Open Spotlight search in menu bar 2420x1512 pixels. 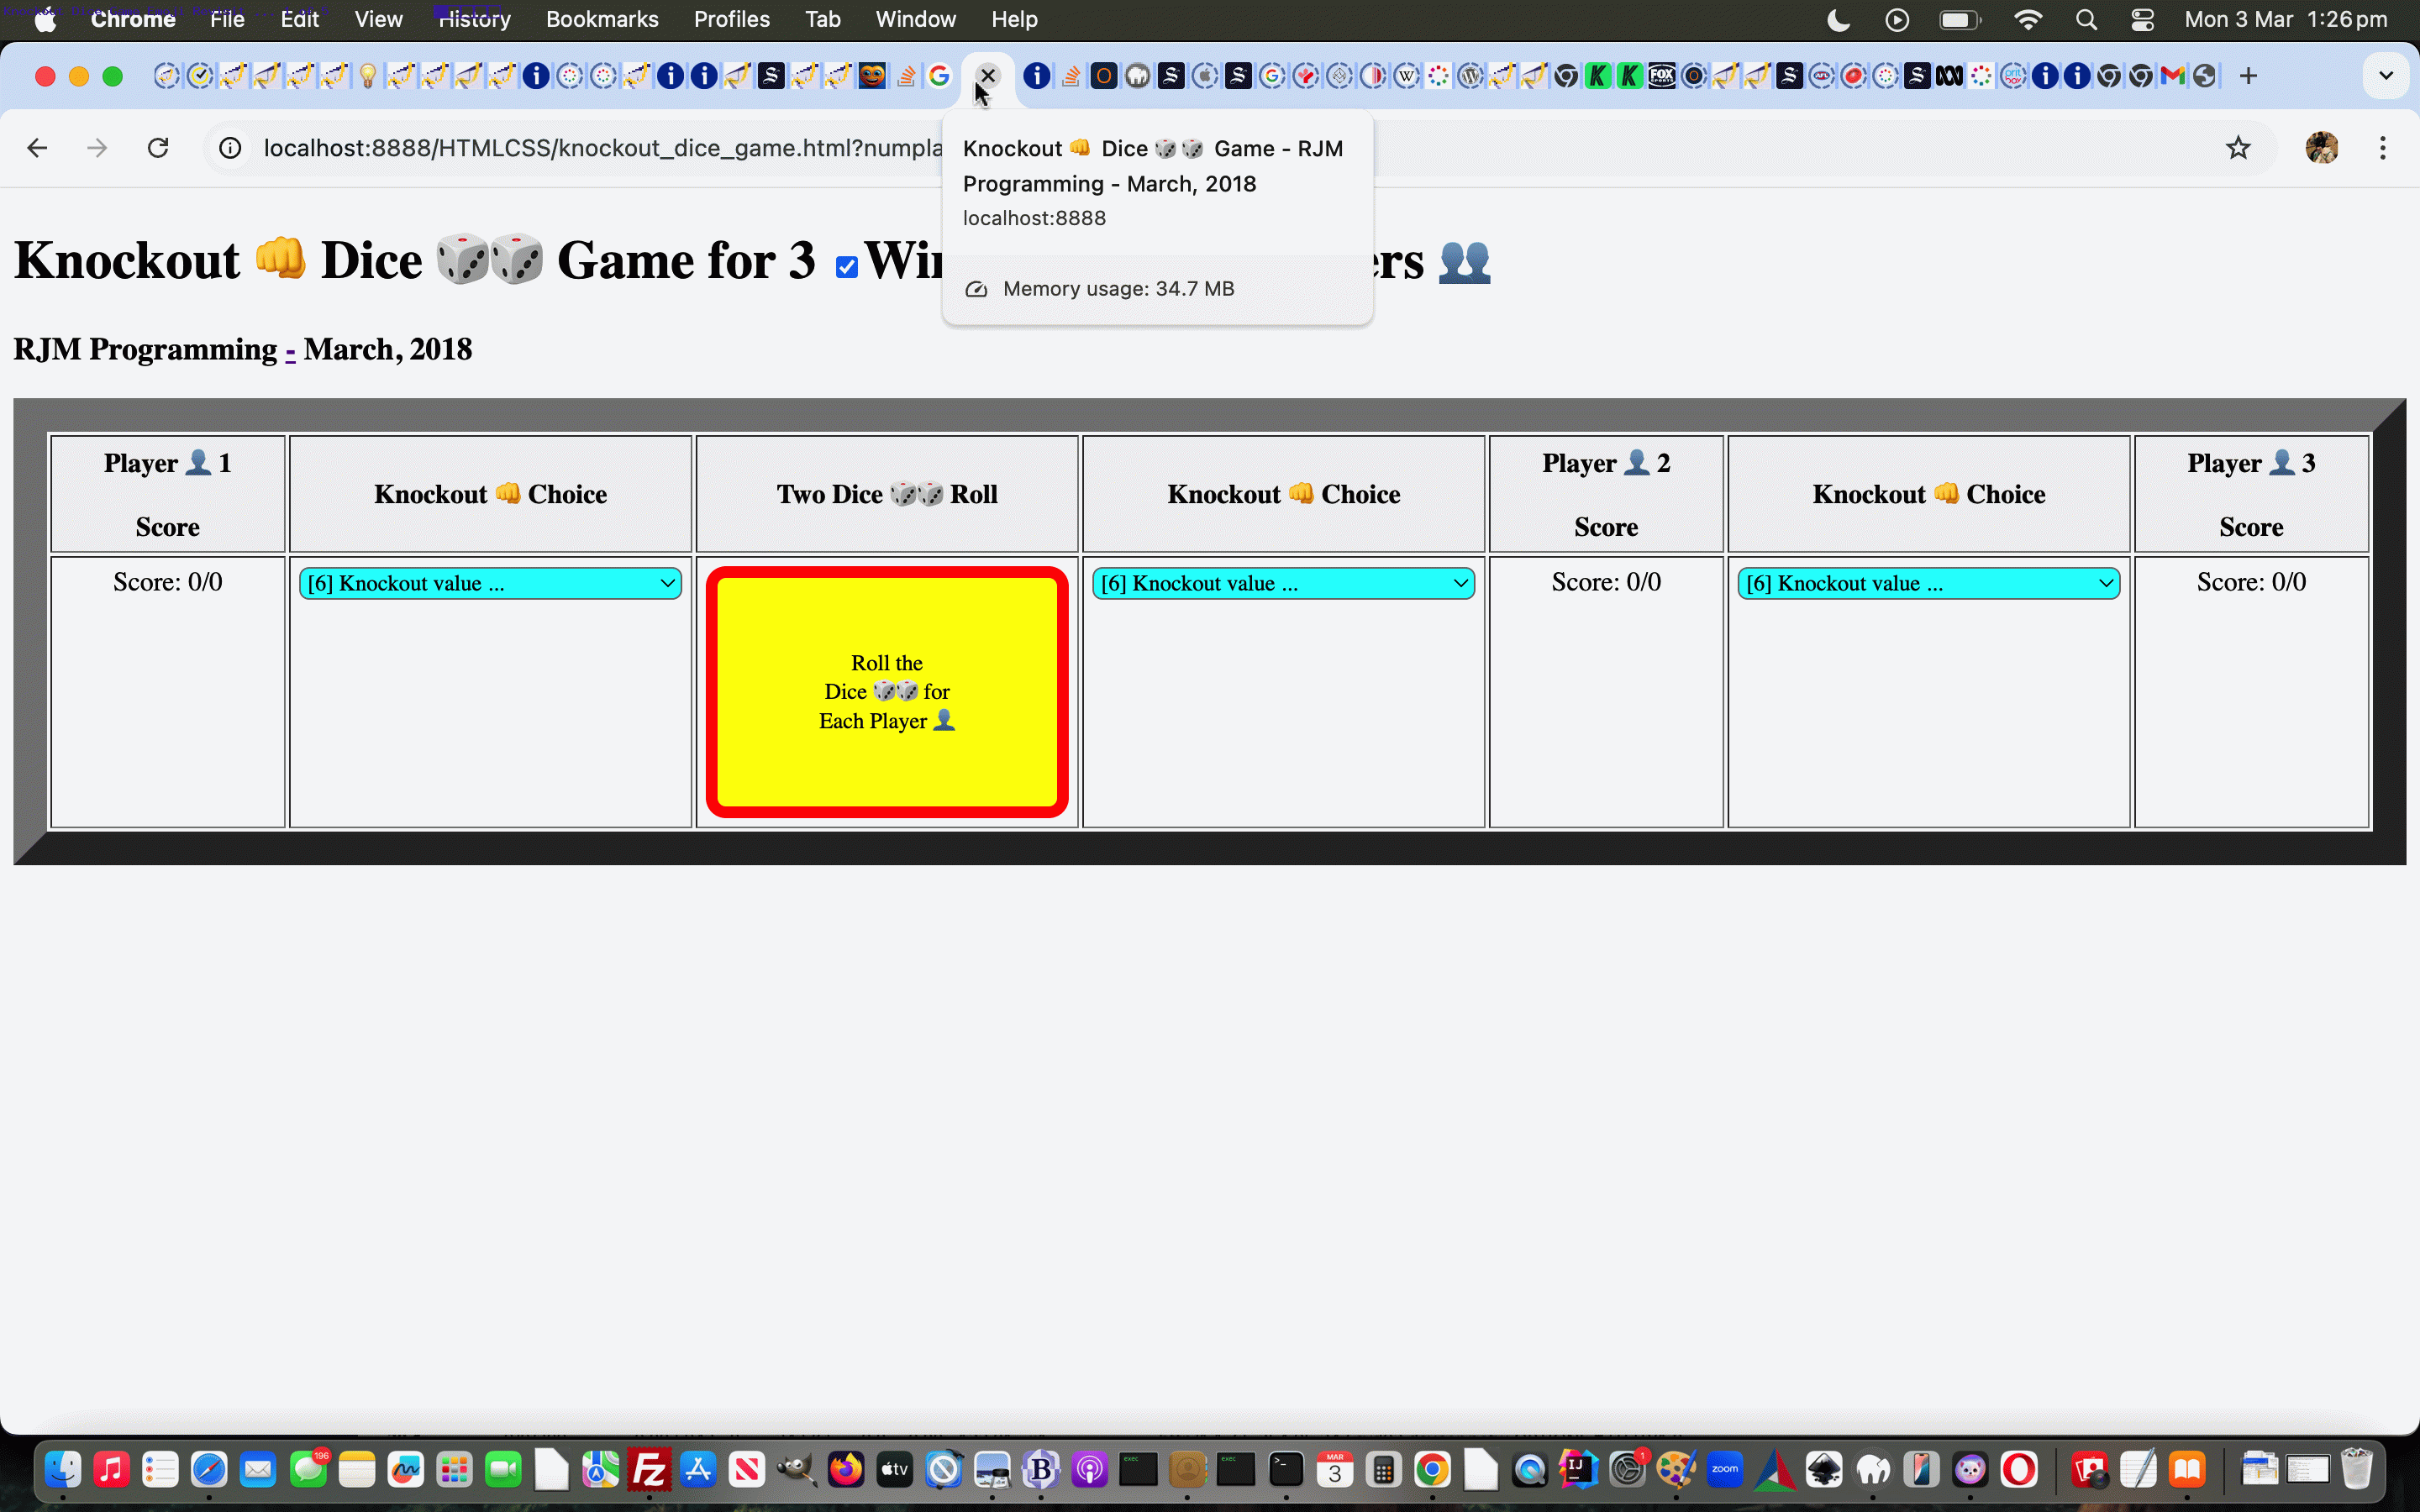click(2086, 20)
